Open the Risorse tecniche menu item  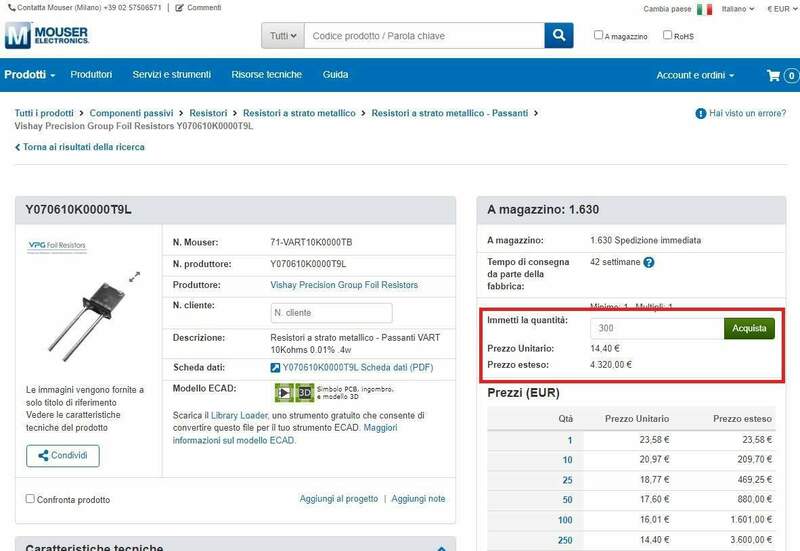click(x=266, y=75)
